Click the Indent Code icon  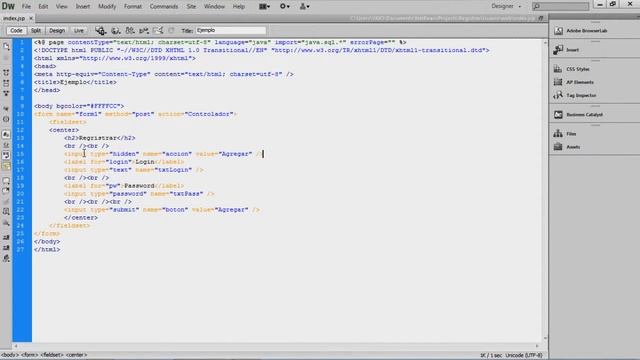(6, 237)
